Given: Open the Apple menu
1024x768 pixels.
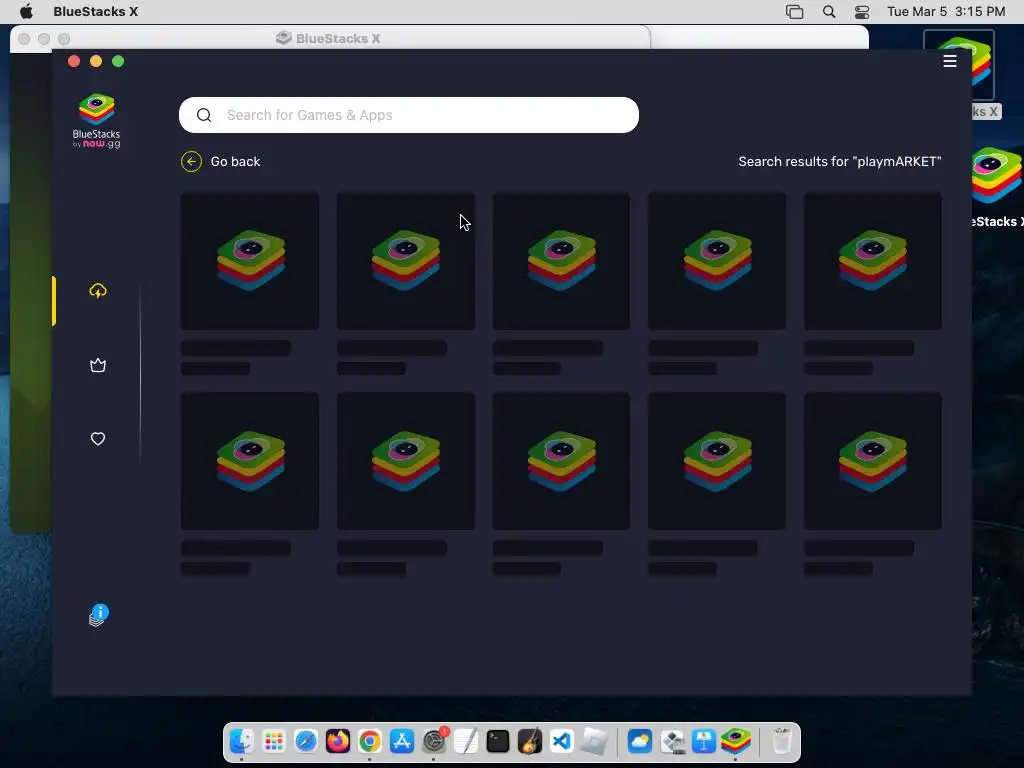Looking at the screenshot, I should (26, 12).
